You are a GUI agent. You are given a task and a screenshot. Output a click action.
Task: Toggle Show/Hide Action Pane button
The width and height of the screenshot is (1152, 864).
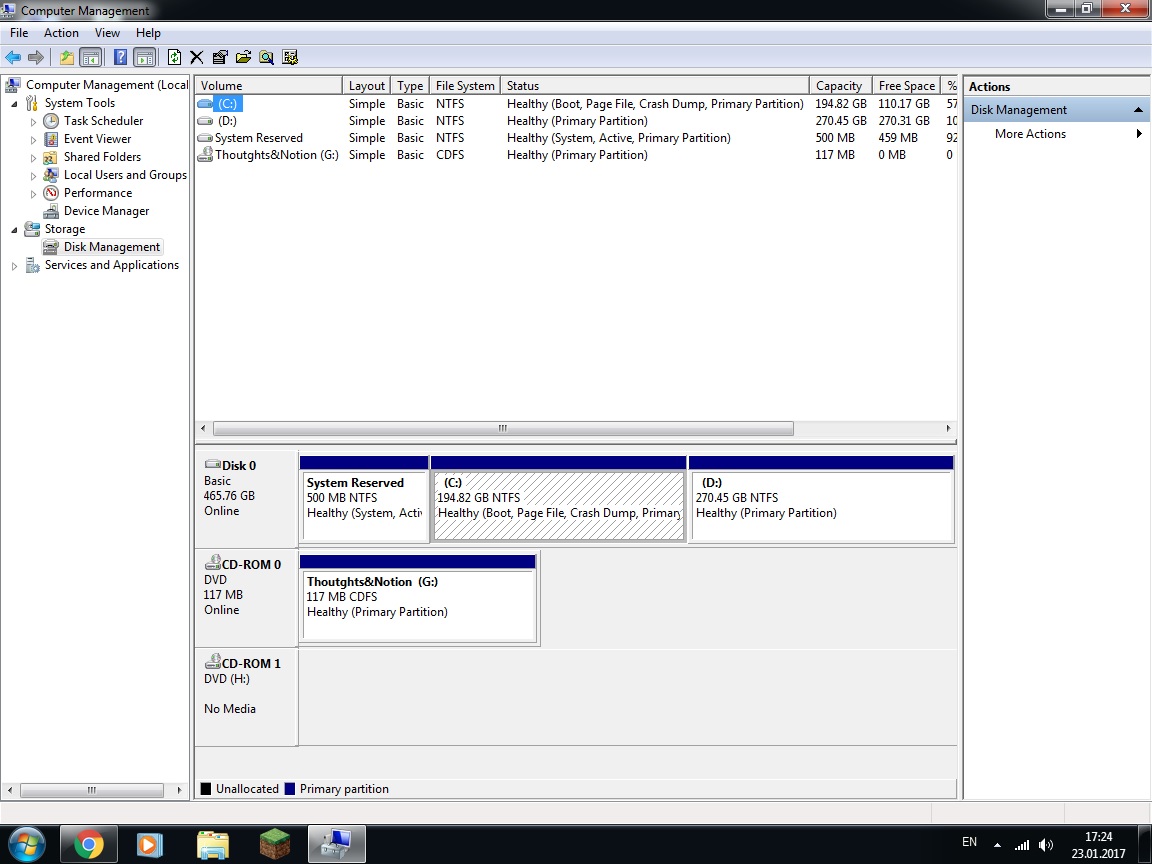144,57
